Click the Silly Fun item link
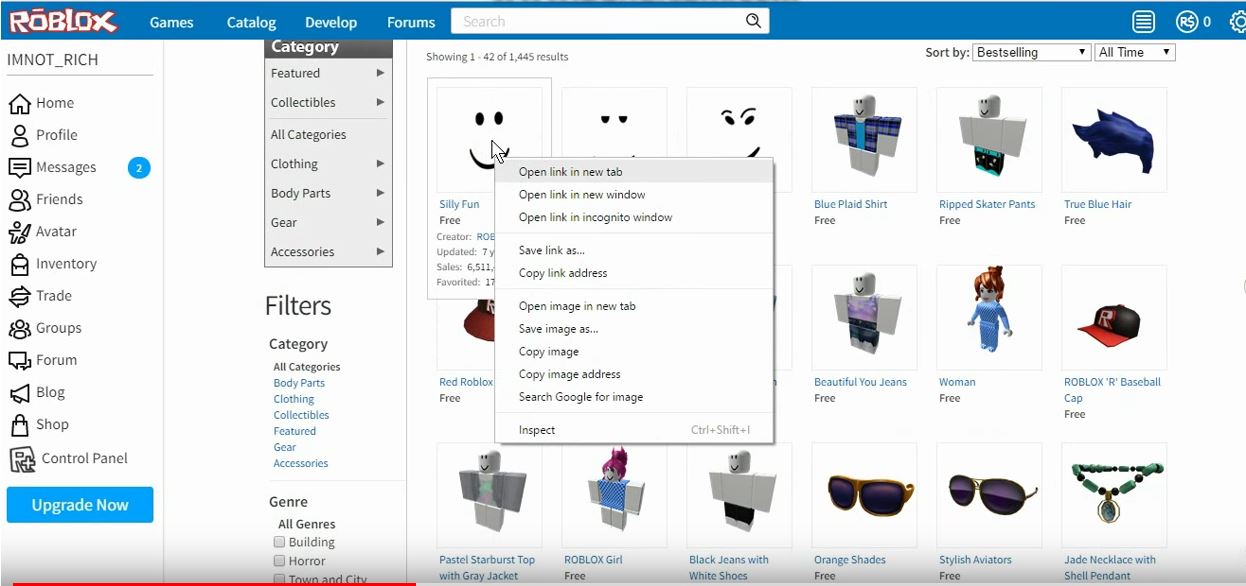This screenshot has height=586, width=1246. 459,204
